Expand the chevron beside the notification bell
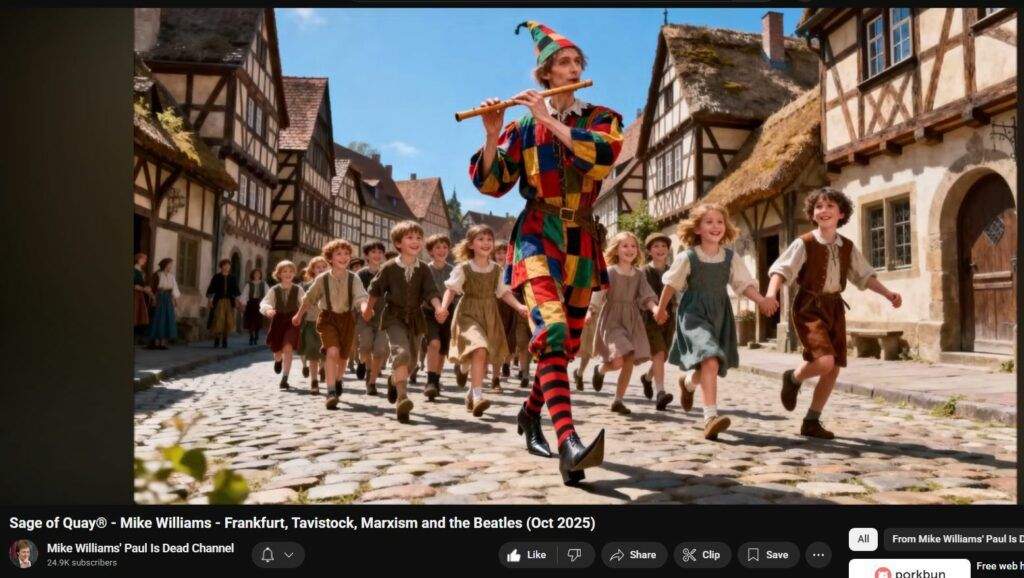Viewport: 1024px width, 578px height. pyautogui.click(x=289, y=555)
